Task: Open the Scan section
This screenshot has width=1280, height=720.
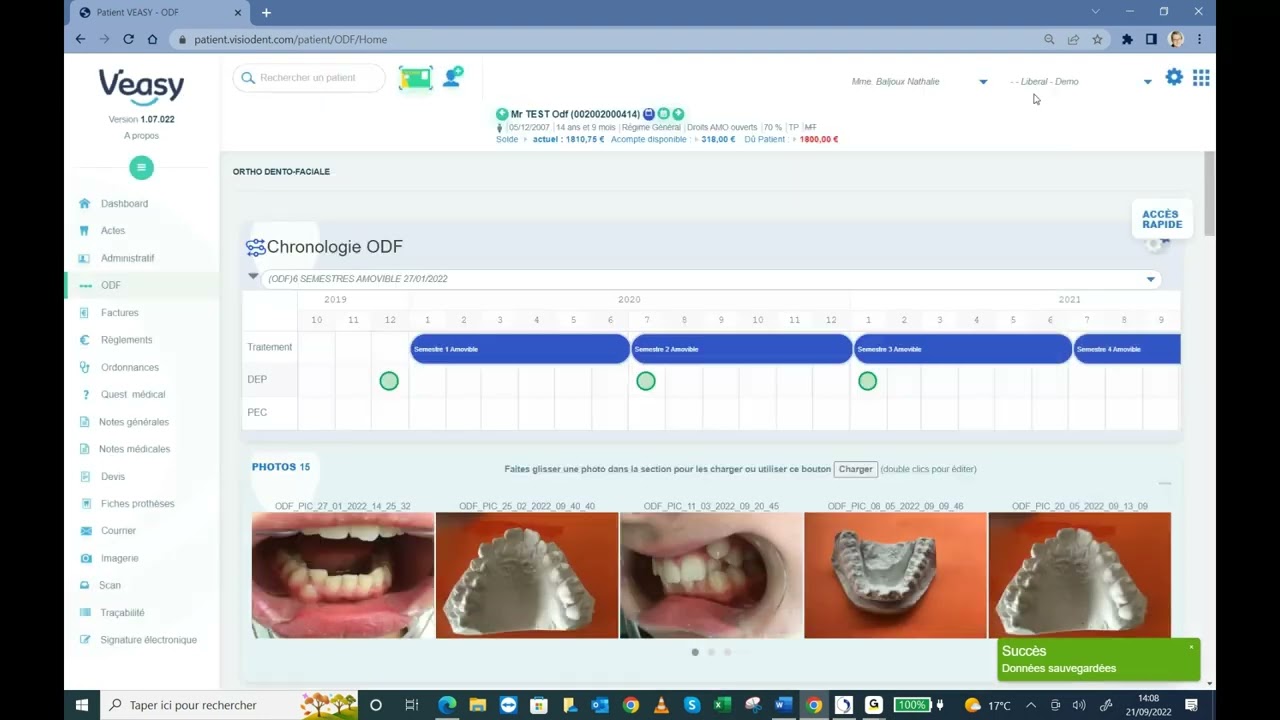Action: pos(109,585)
